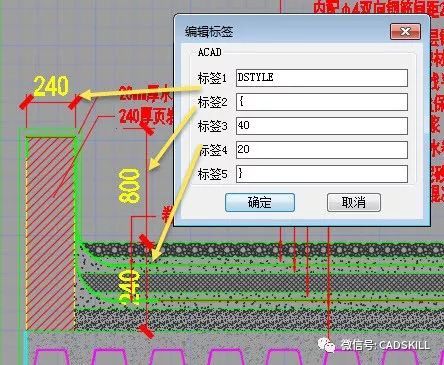
Task: Select the red hatched wall section
Action: (50, 234)
